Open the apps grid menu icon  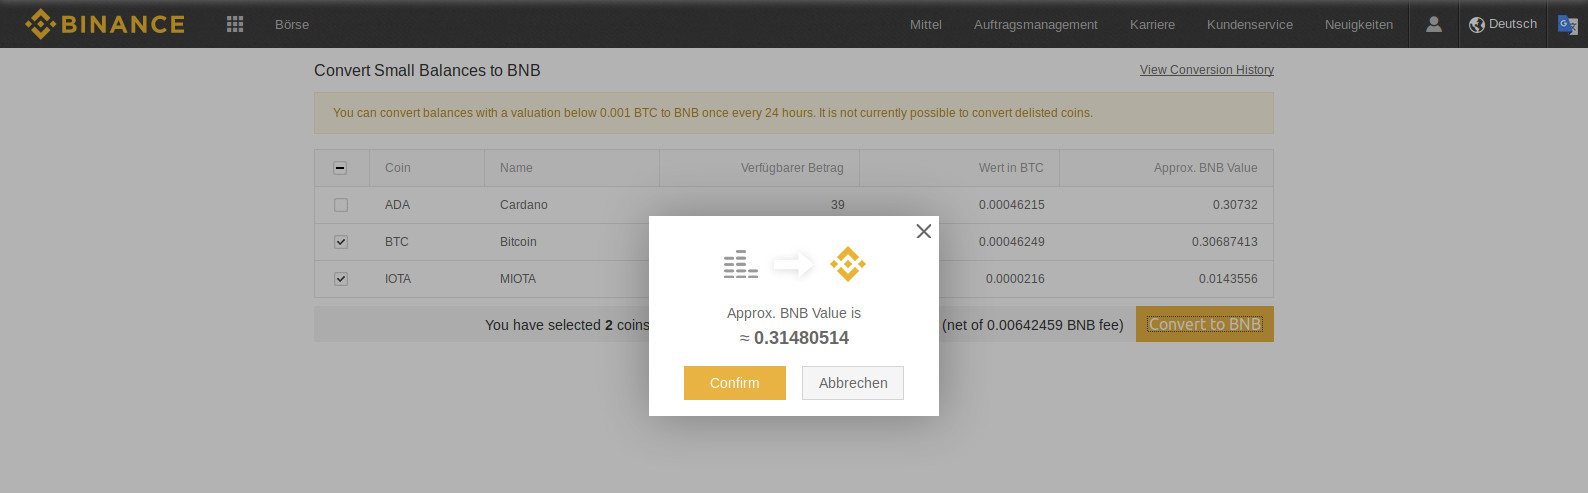pos(235,24)
